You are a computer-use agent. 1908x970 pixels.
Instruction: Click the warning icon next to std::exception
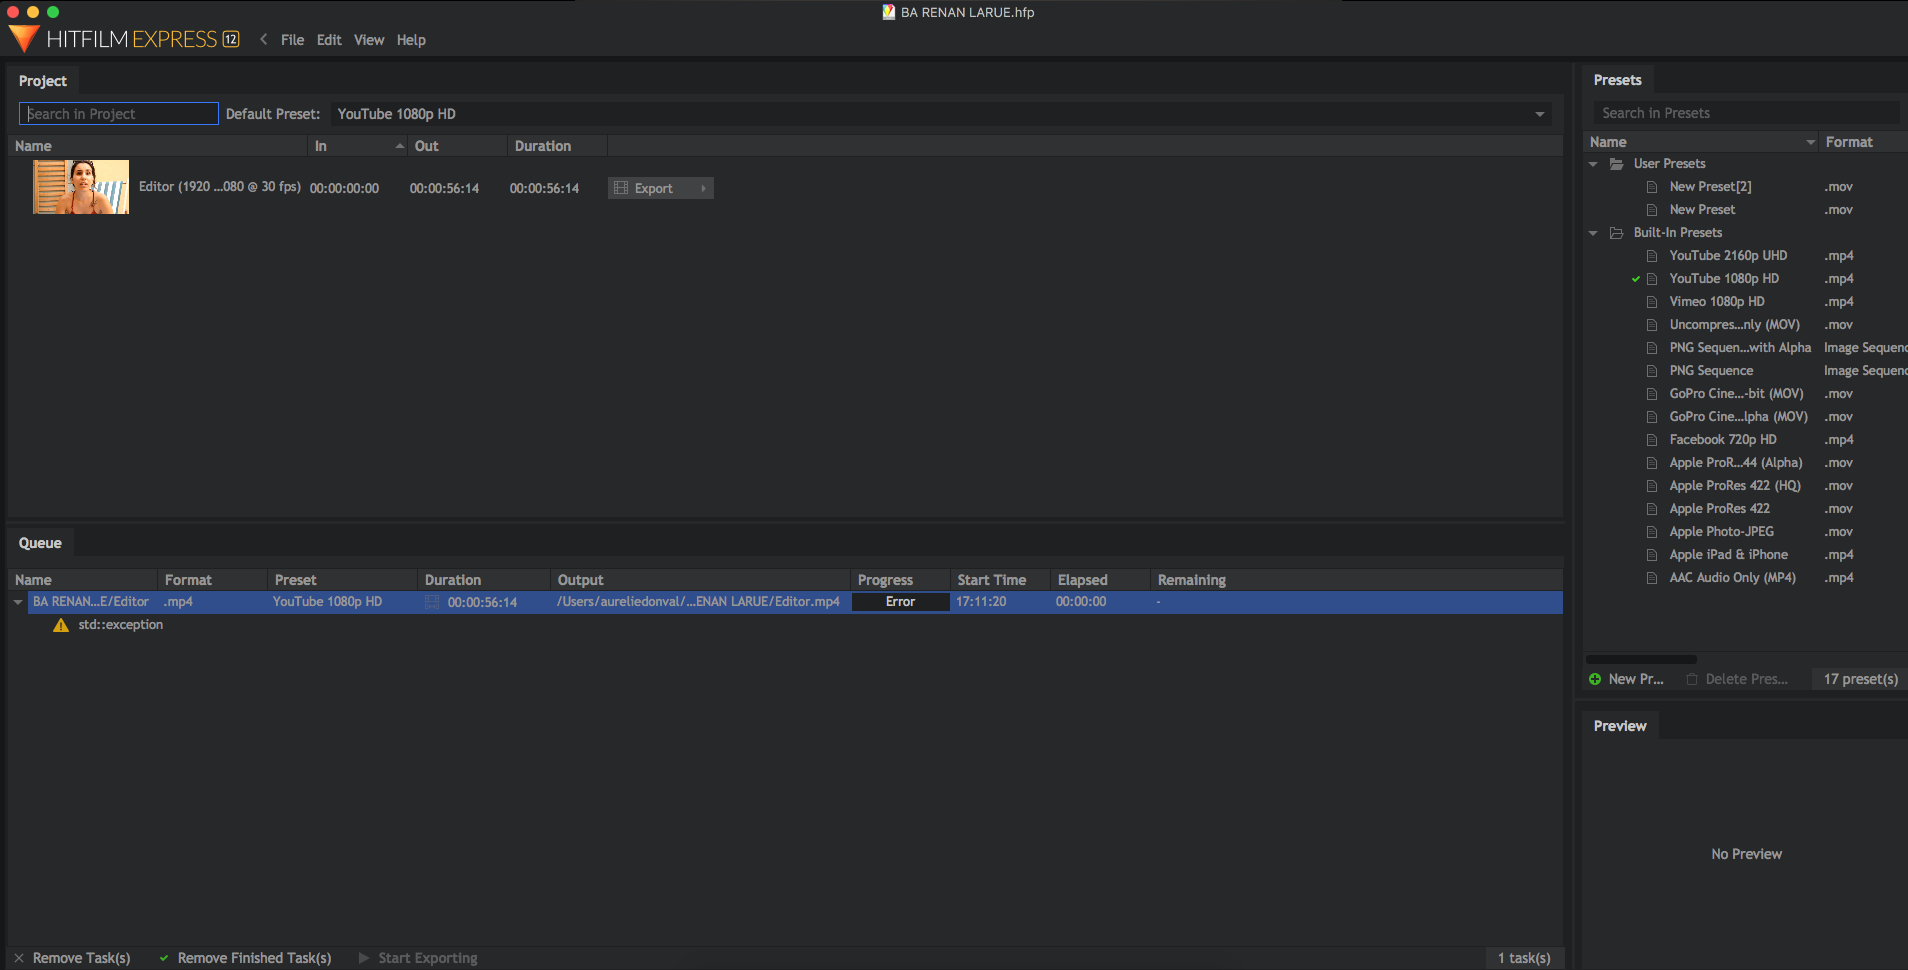[61, 625]
